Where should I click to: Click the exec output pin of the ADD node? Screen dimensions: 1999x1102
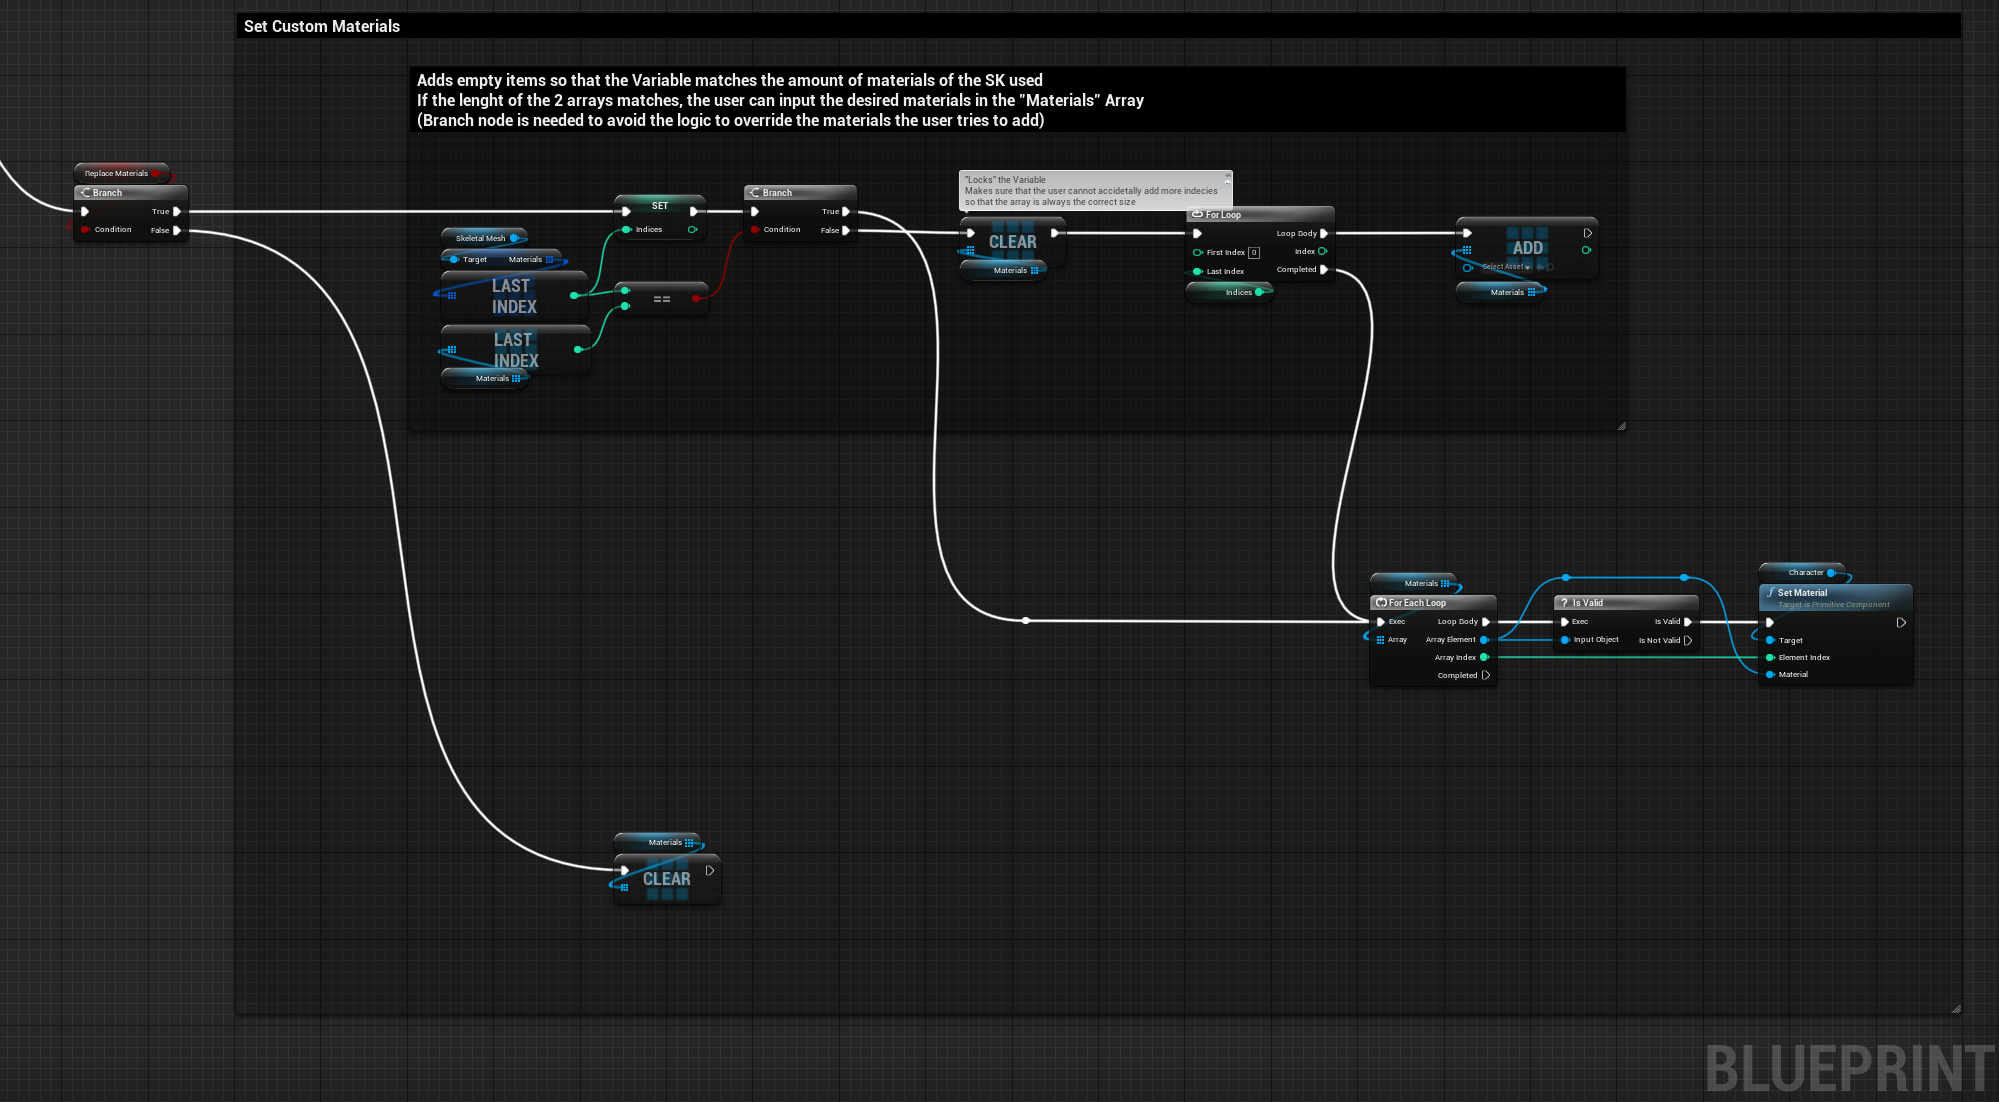tap(1587, 233)
